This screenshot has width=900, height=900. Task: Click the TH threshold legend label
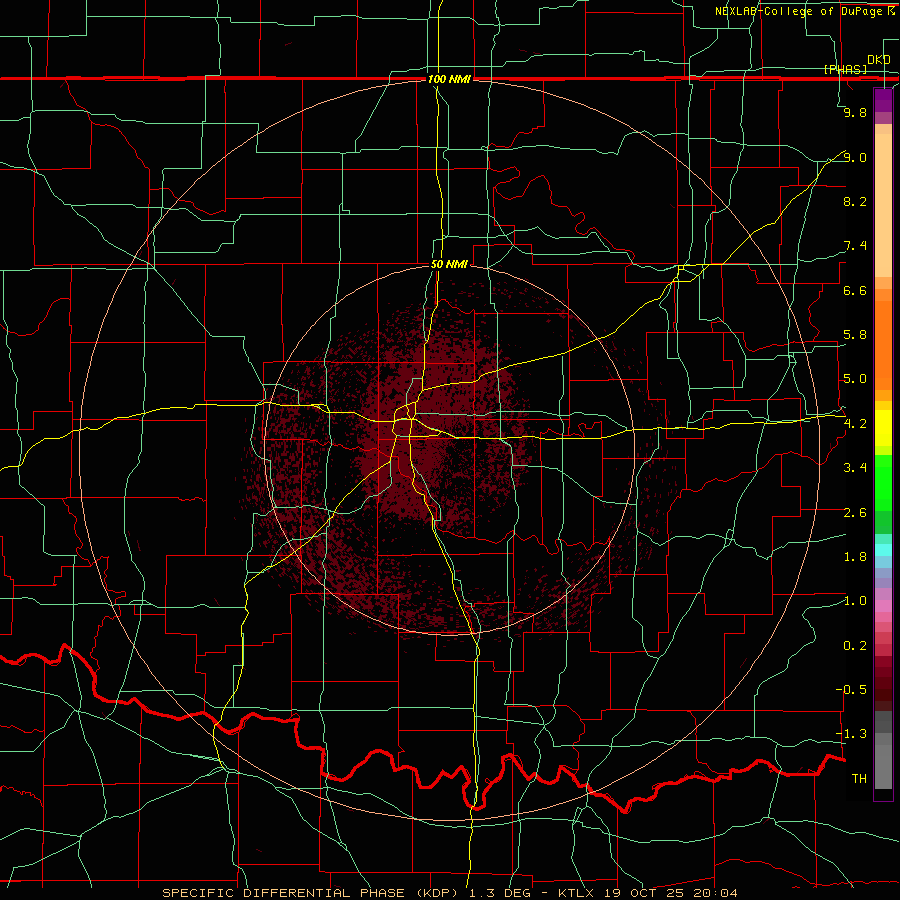coord(859,779)
